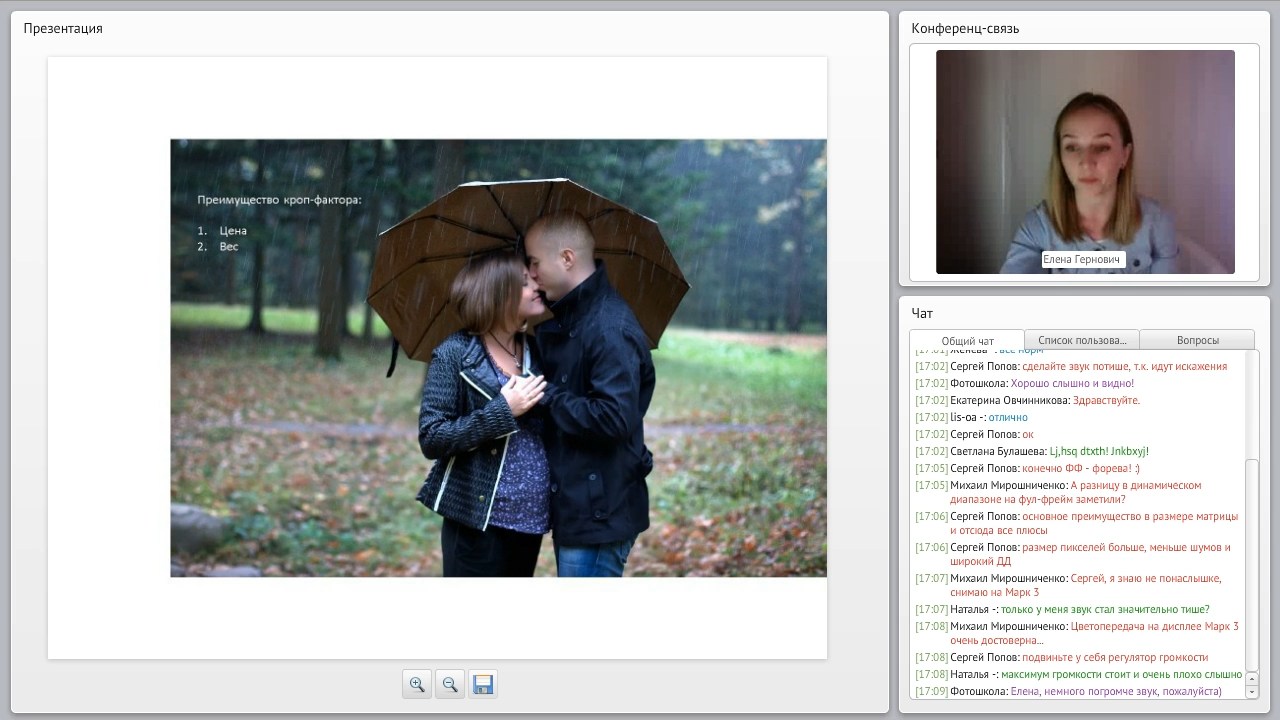Click the Елена Гернович video feed

(1085, 162)
